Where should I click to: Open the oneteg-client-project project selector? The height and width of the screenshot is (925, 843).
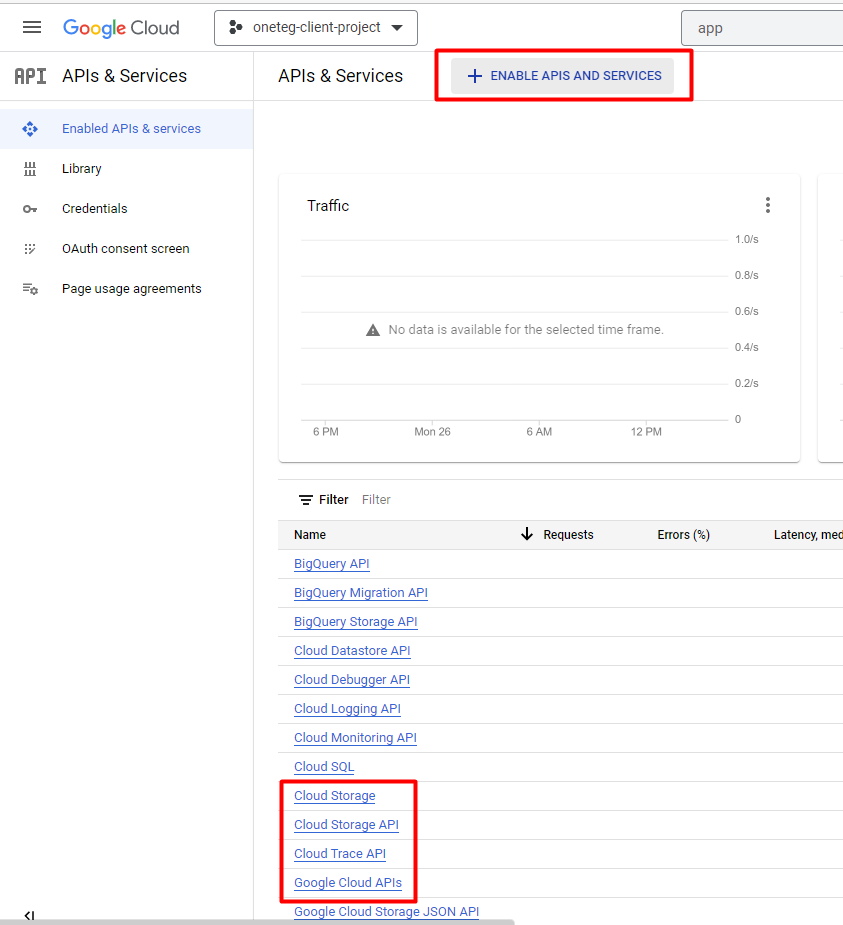coord(316,28)
